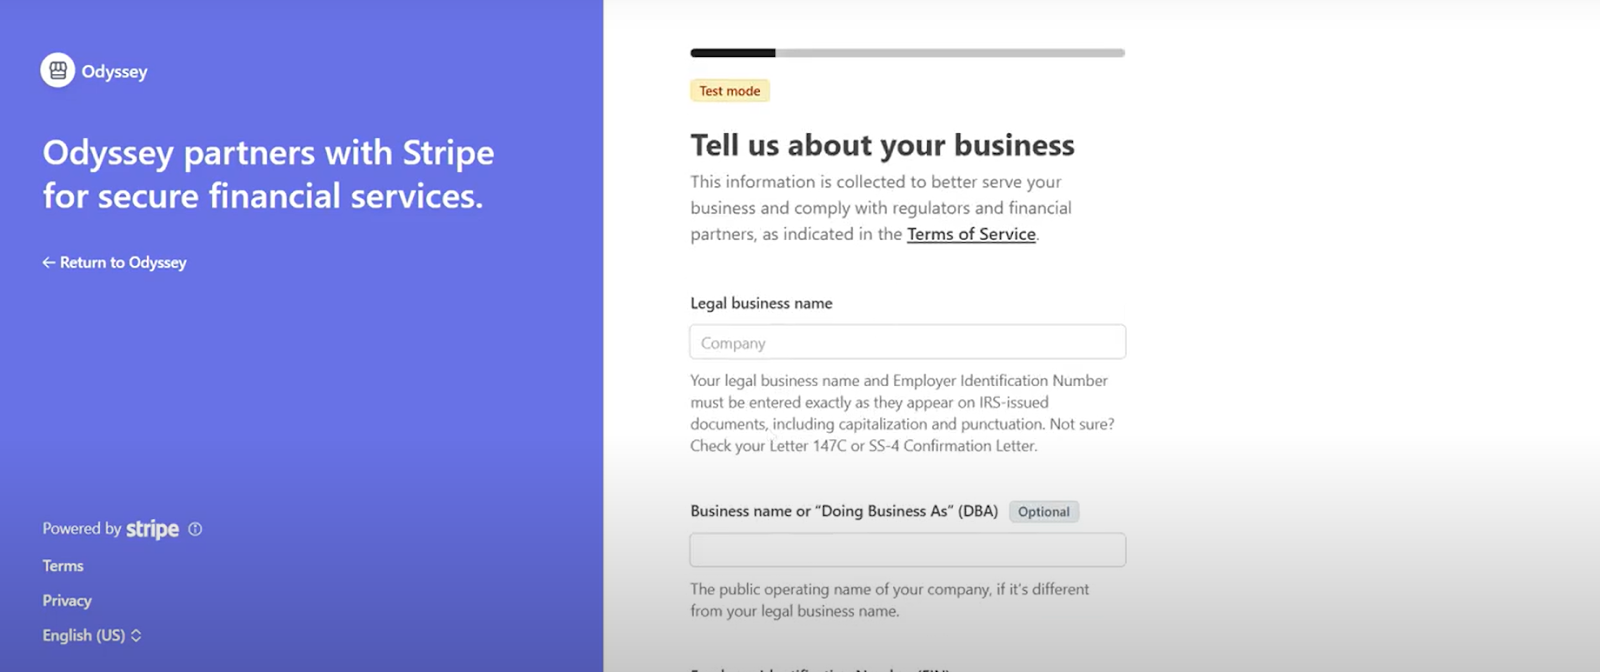This screenshot has width=1600, height=672.
Task: Focus the Legal business name field
Action: [x=907, y=342]
